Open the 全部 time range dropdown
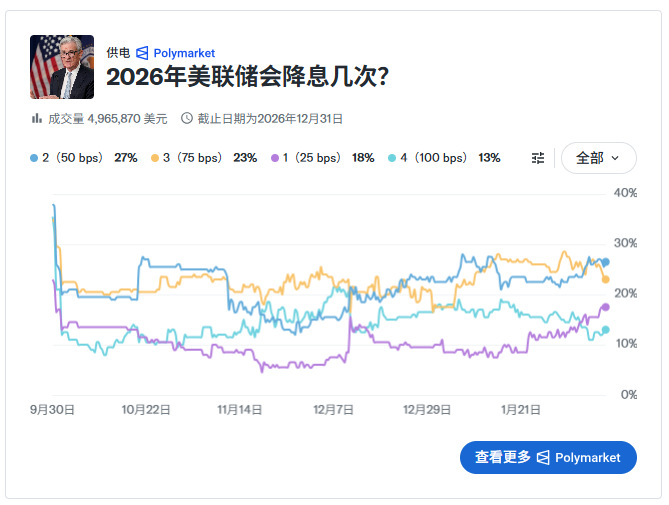This screenshot has height=505, width=669. [x=598, y=158]
